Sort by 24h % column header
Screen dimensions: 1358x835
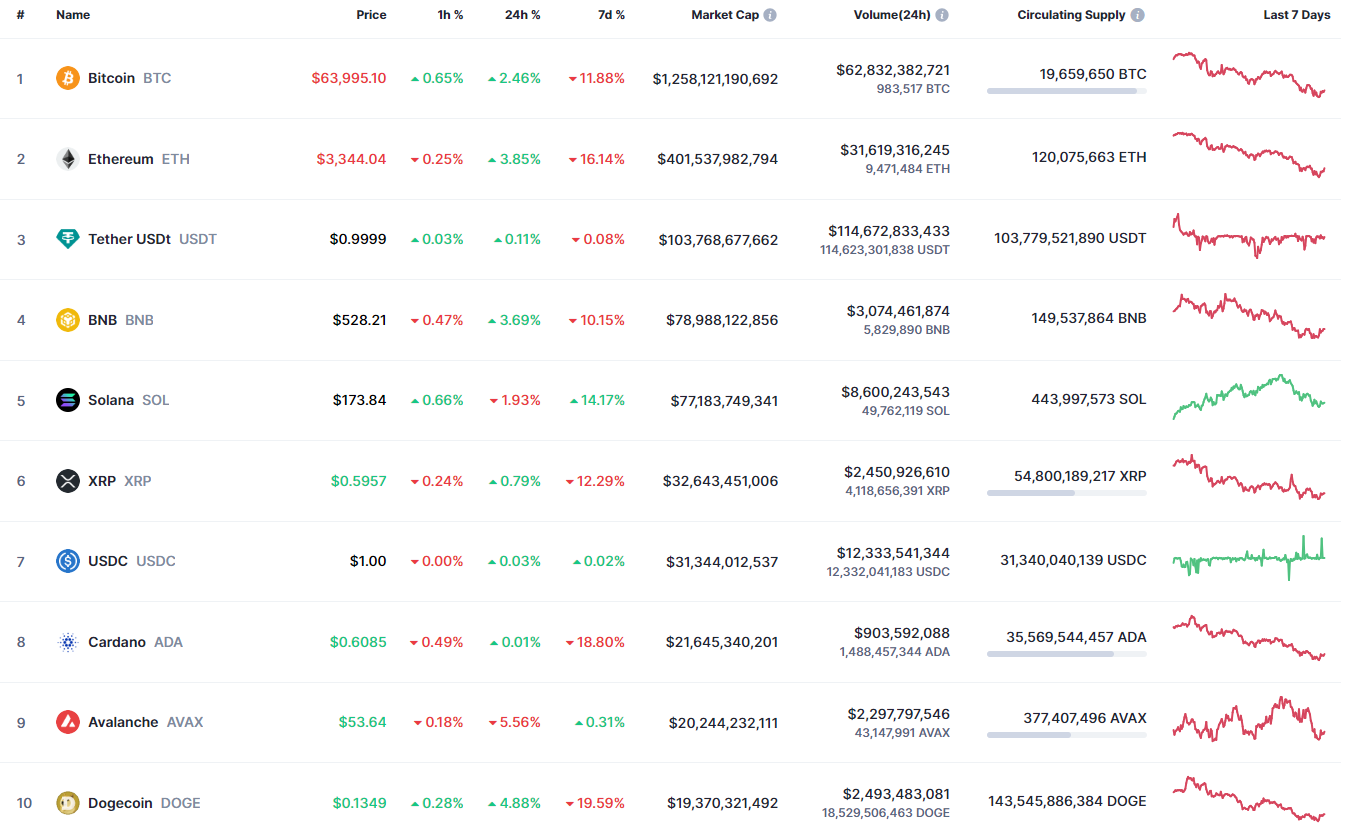[522, 16]
